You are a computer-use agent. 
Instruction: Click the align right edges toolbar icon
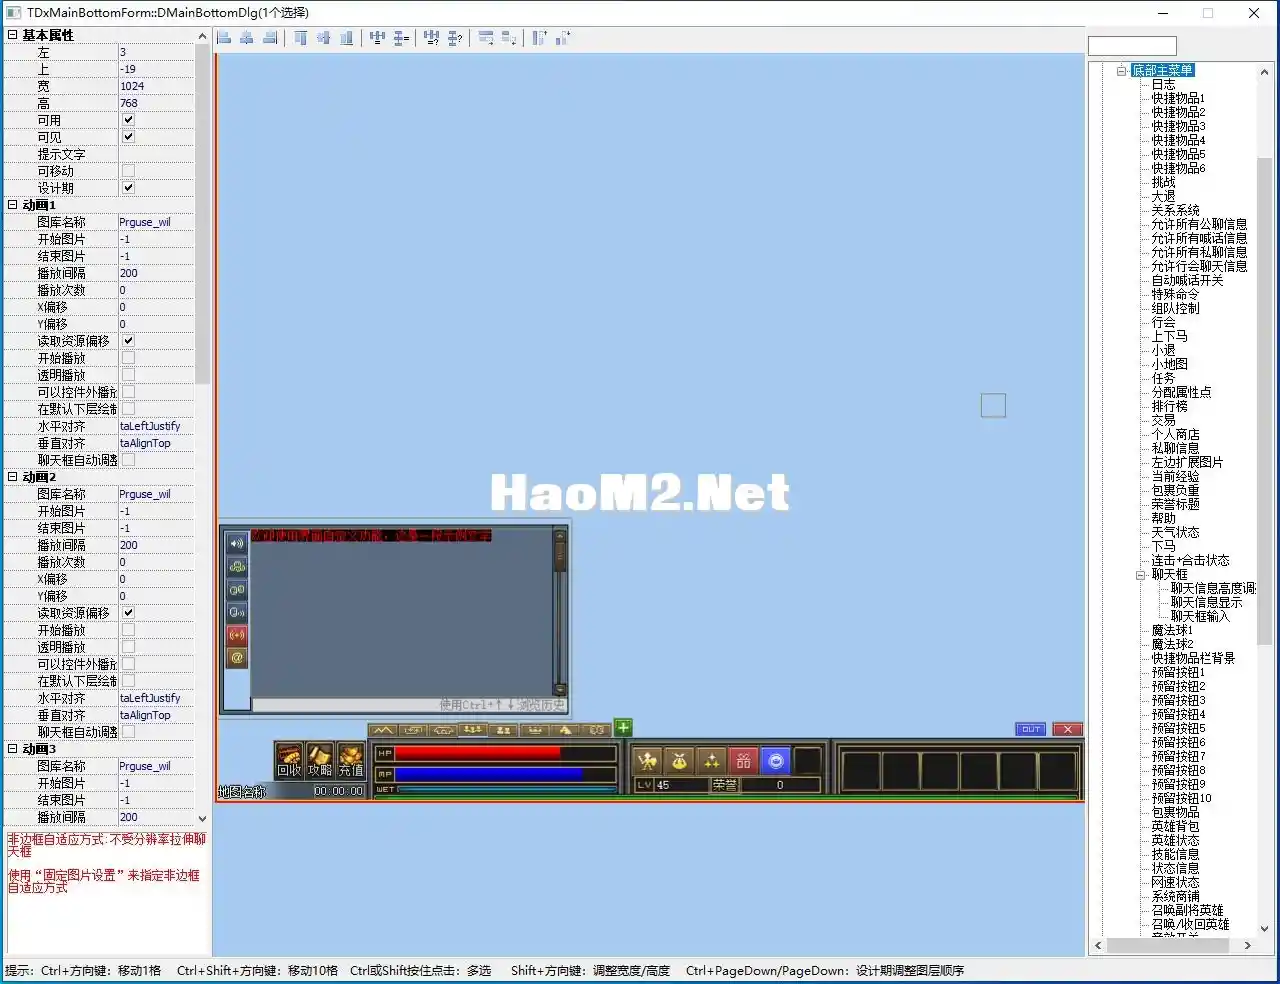[270, 38]
